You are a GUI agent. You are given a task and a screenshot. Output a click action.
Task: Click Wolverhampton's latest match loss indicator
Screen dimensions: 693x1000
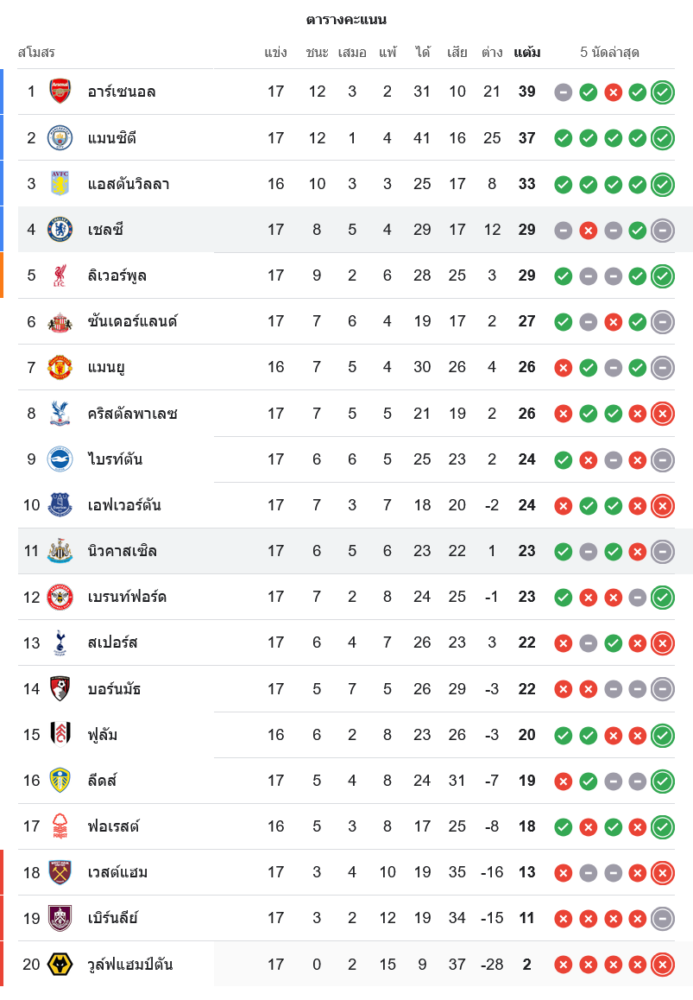point(662,965)
